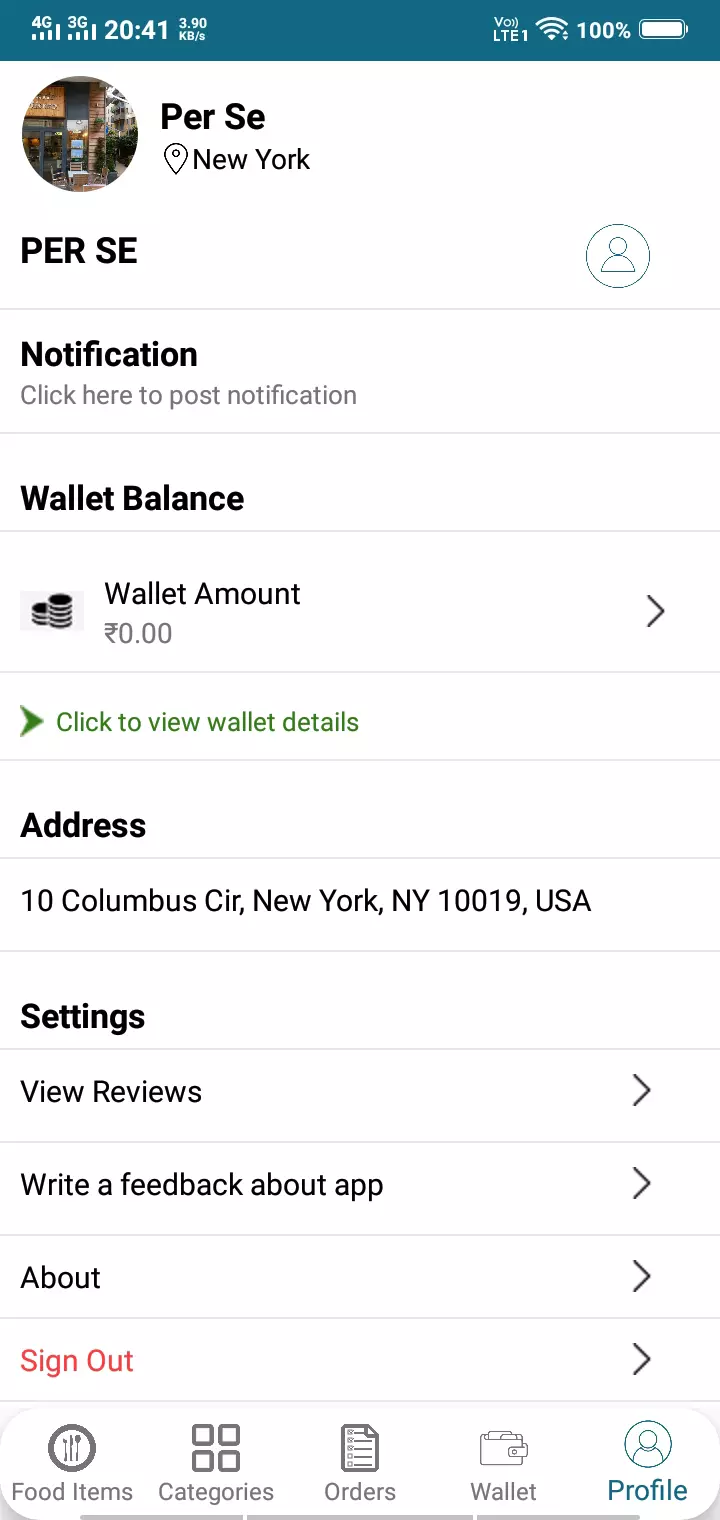Open View Reviews chevron arrow
Viewport: 720px width, 1520px height.
pyautogui.click(x=642, y=1090)
